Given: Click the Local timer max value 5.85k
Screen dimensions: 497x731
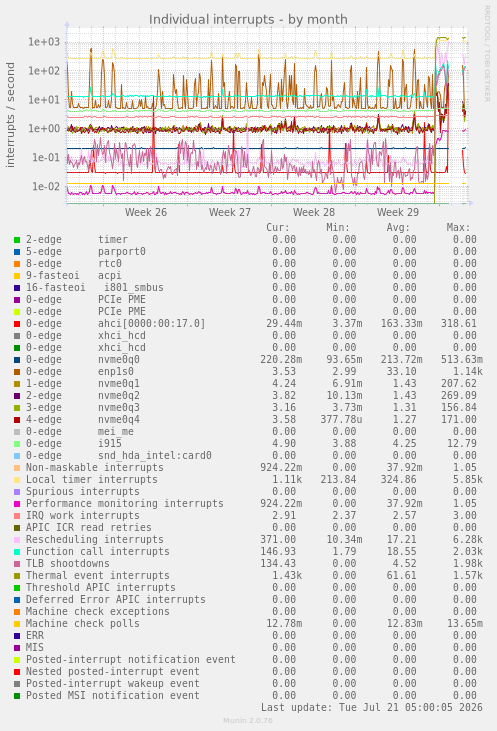Looking at the screenshot, I should pyautogui.click(x=468, y=480).
